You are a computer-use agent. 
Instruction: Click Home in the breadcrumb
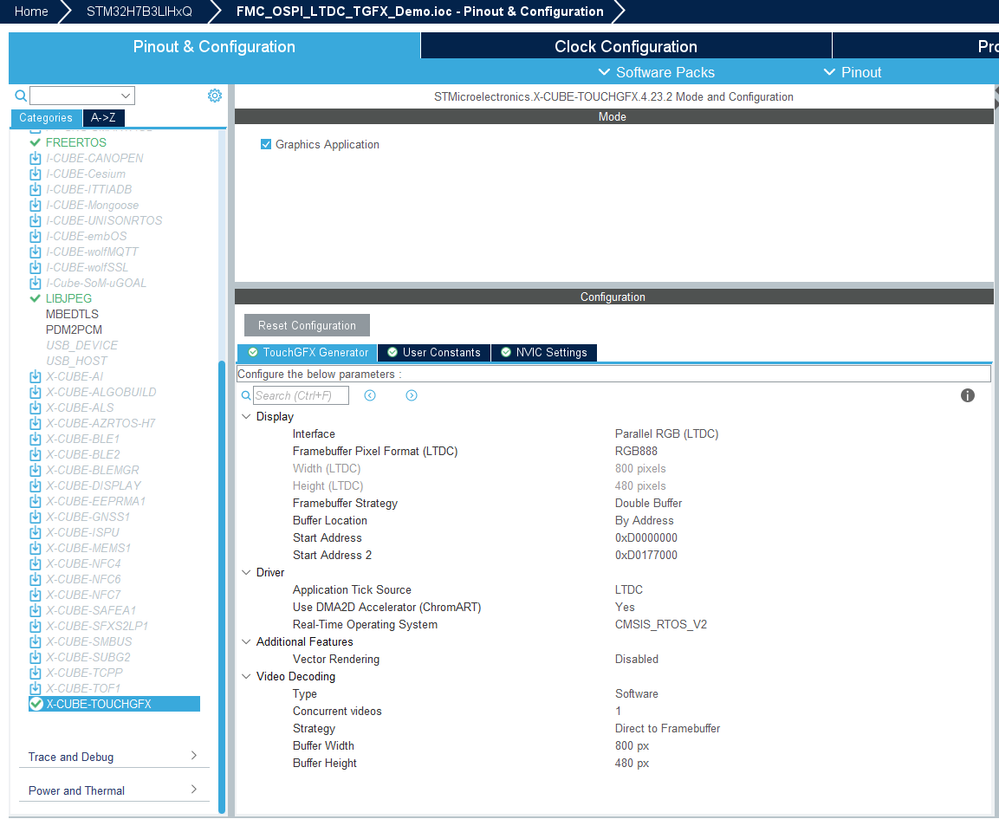[x=31, y=11]
